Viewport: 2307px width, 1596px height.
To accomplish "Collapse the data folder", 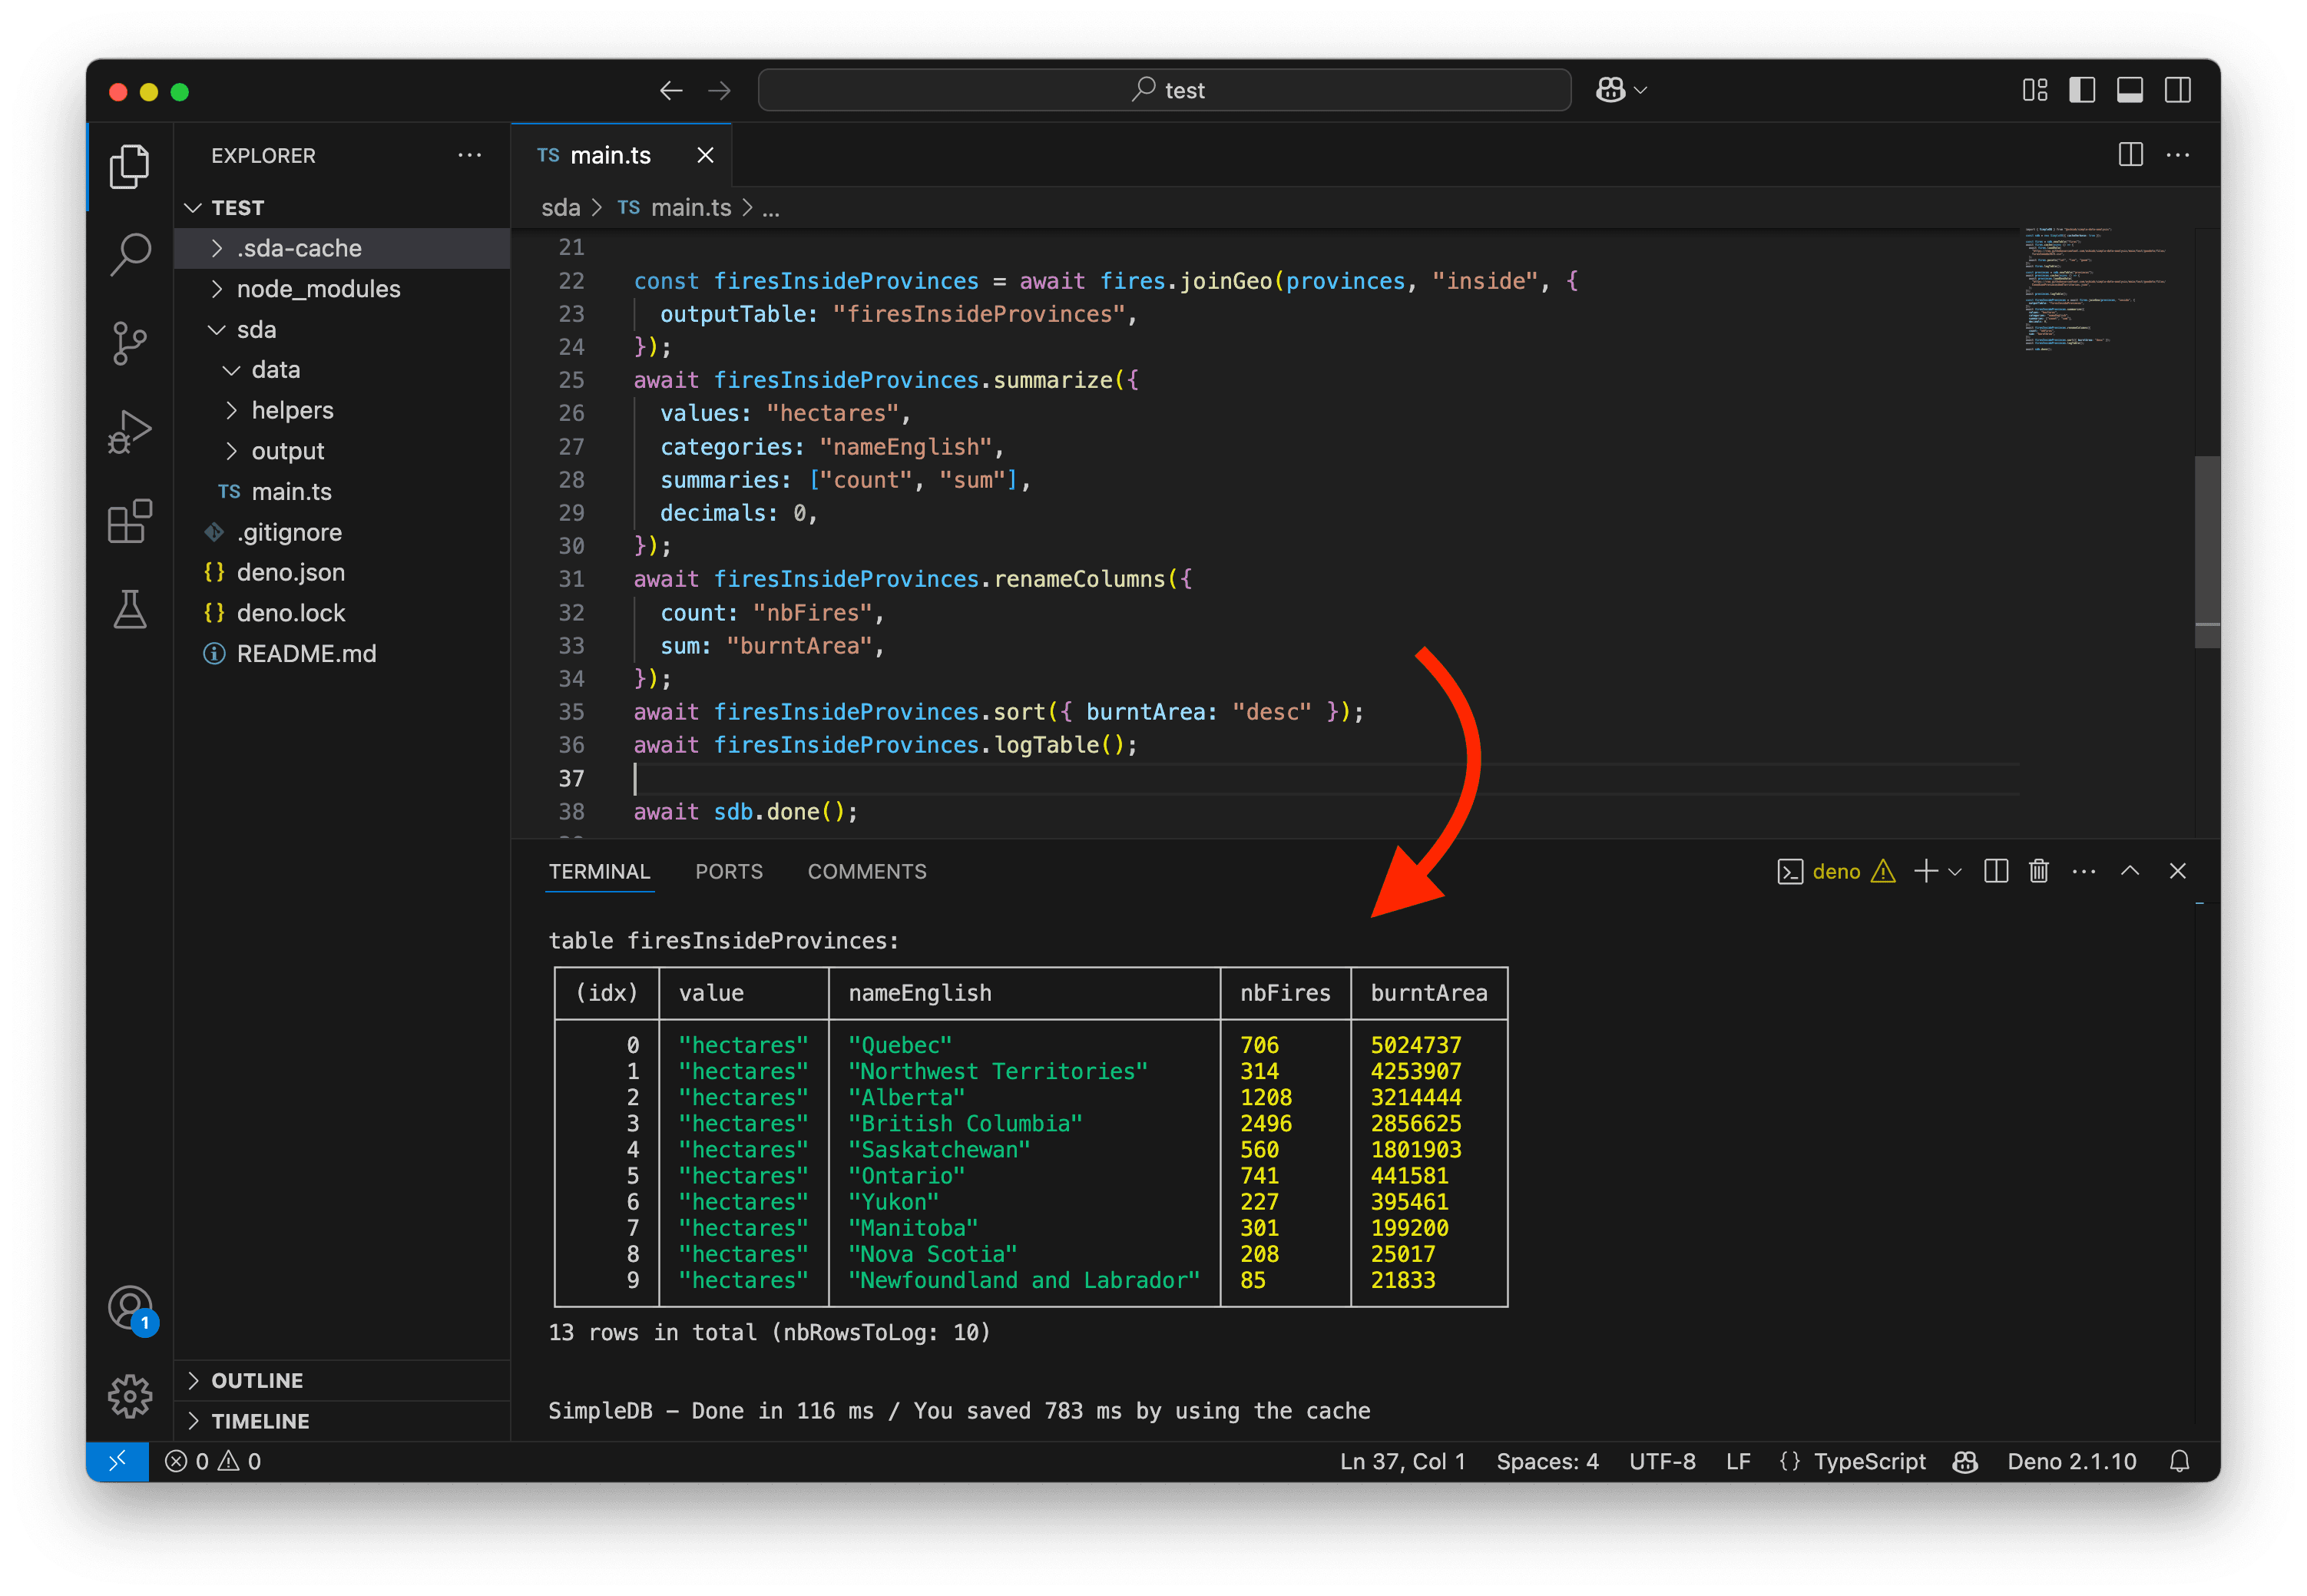I will click(341, 369).
